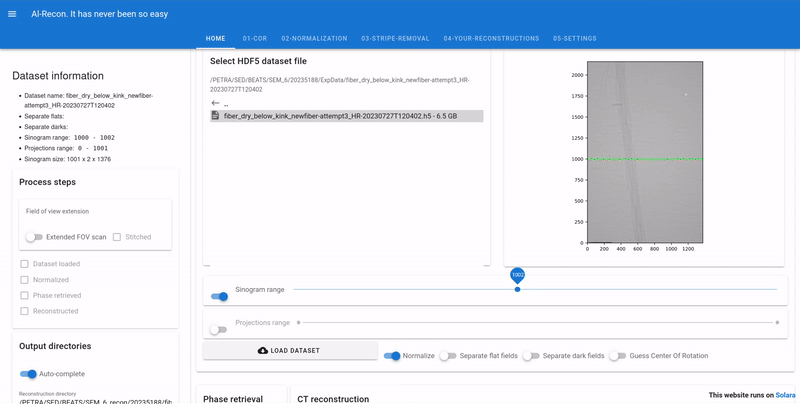Toggle Guess Center Of Rotation switch
This screenshot has height=404, width=800.
pyautogui.click(x=617, y=356)
